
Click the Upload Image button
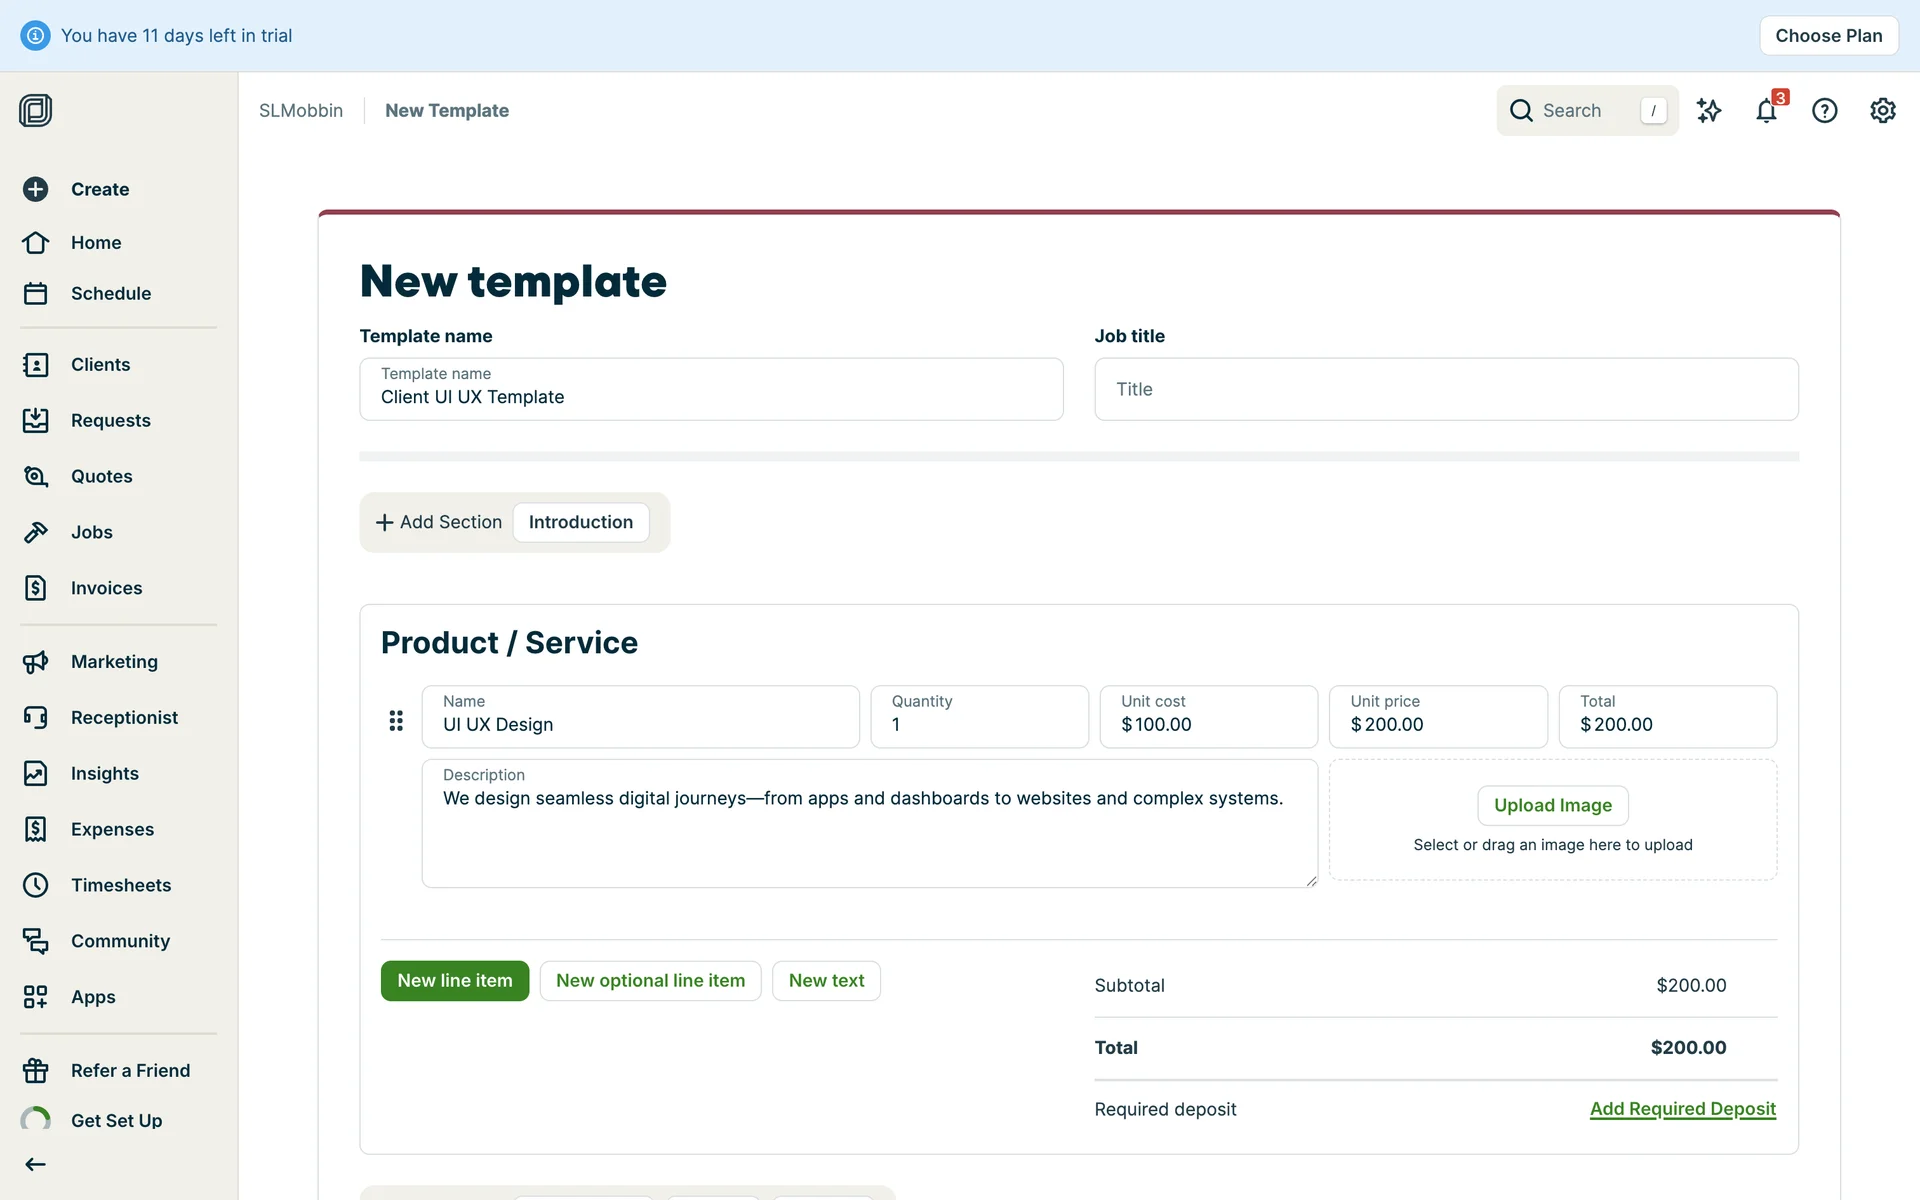(x=1552, y=805)
